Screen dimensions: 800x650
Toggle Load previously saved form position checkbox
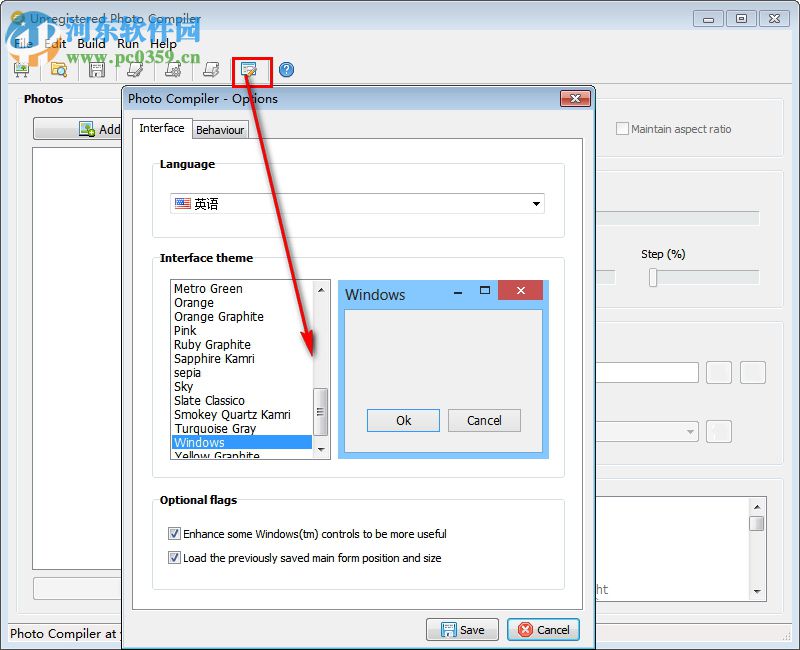(x=174, y=558)
